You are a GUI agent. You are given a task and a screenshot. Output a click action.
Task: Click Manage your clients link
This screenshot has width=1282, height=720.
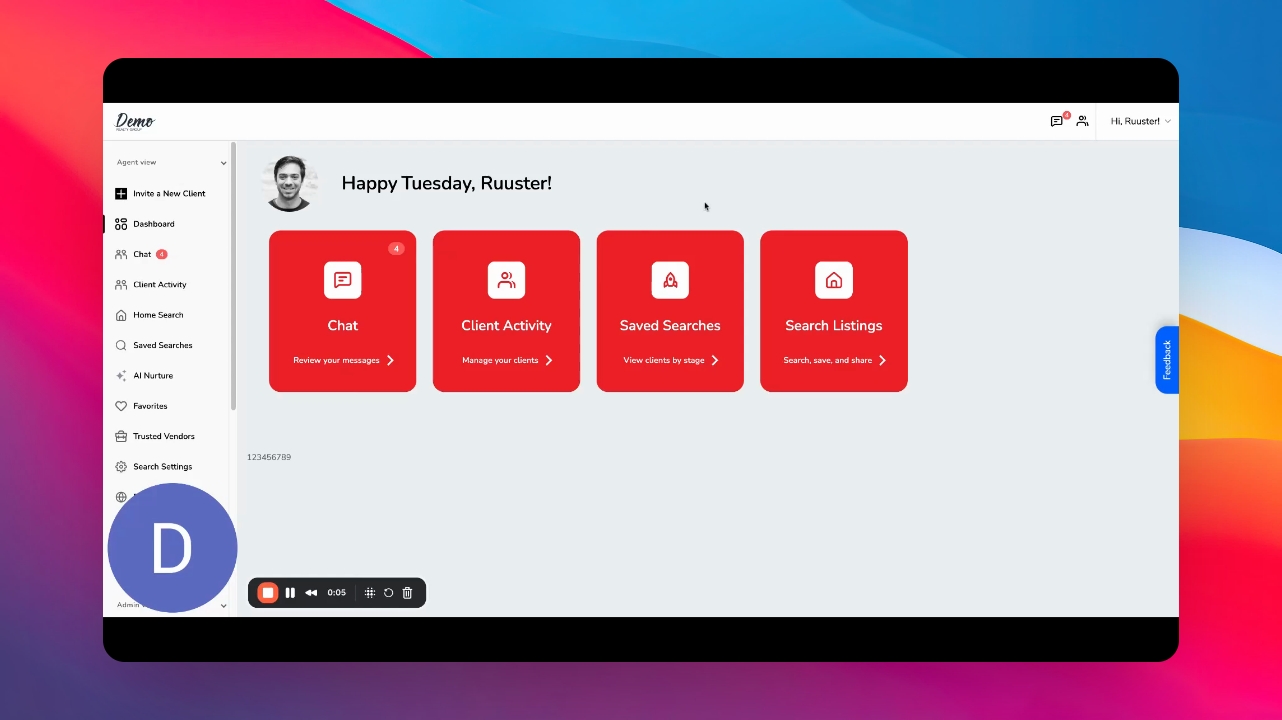point(508,360)
